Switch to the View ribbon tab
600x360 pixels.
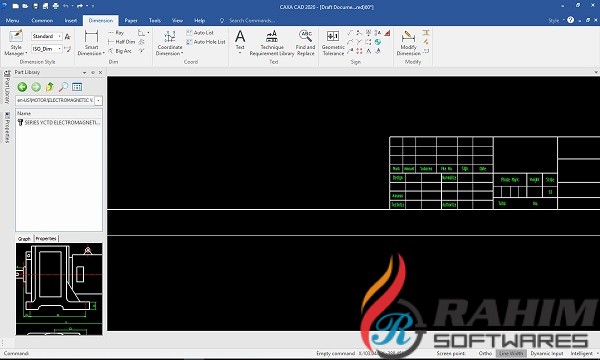(177, 20)
